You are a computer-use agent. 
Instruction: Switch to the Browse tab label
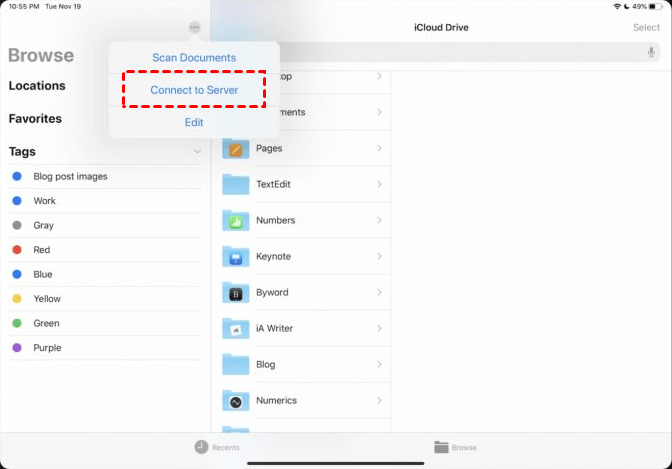click(x=464, y=448)
